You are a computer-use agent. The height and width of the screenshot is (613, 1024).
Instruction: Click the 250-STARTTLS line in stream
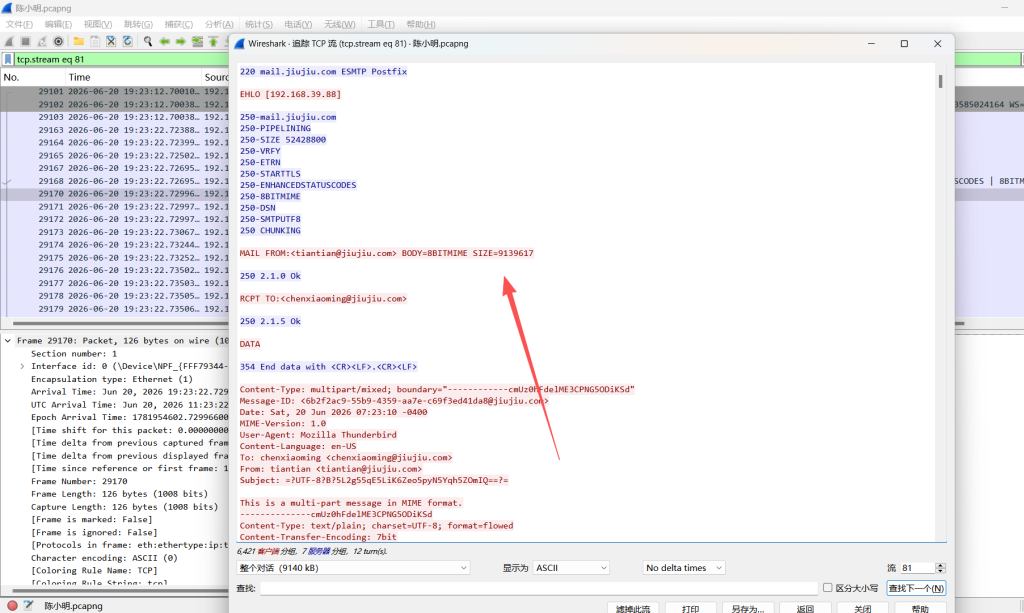[270, 174]
